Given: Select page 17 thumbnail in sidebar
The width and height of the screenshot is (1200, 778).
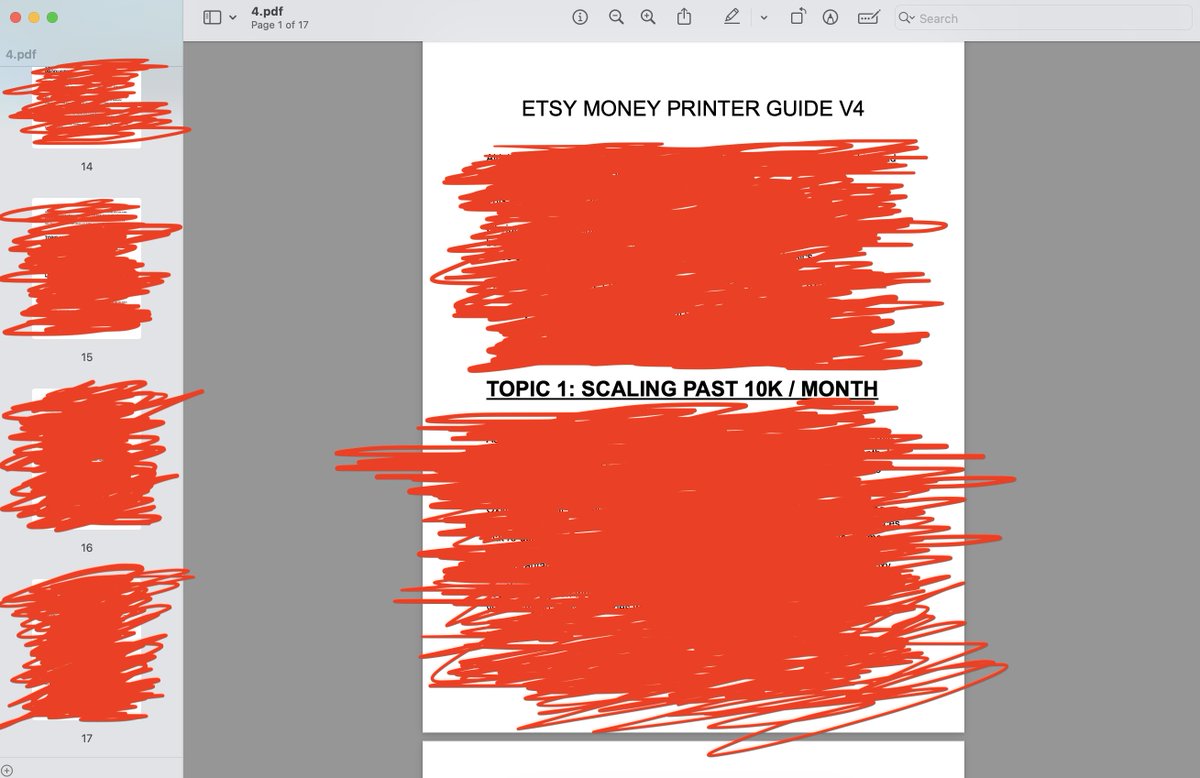Looking at the screenshot, I should pyautogui.click(x=87, y=649).
